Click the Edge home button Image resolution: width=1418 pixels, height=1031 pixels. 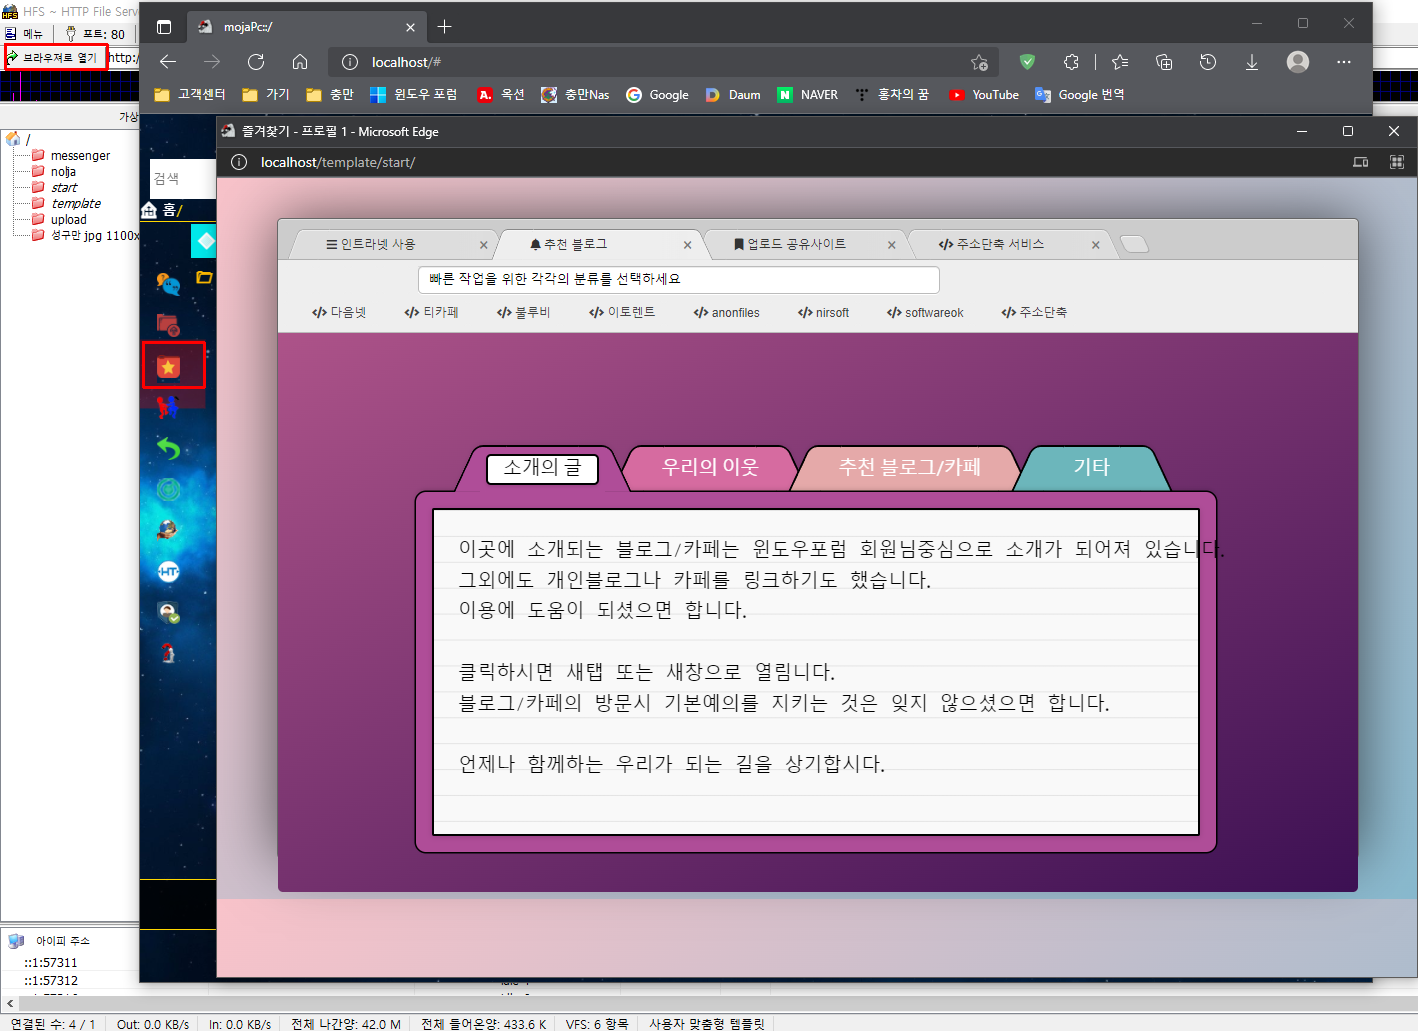pyautogui.click(x=300, y=62)
